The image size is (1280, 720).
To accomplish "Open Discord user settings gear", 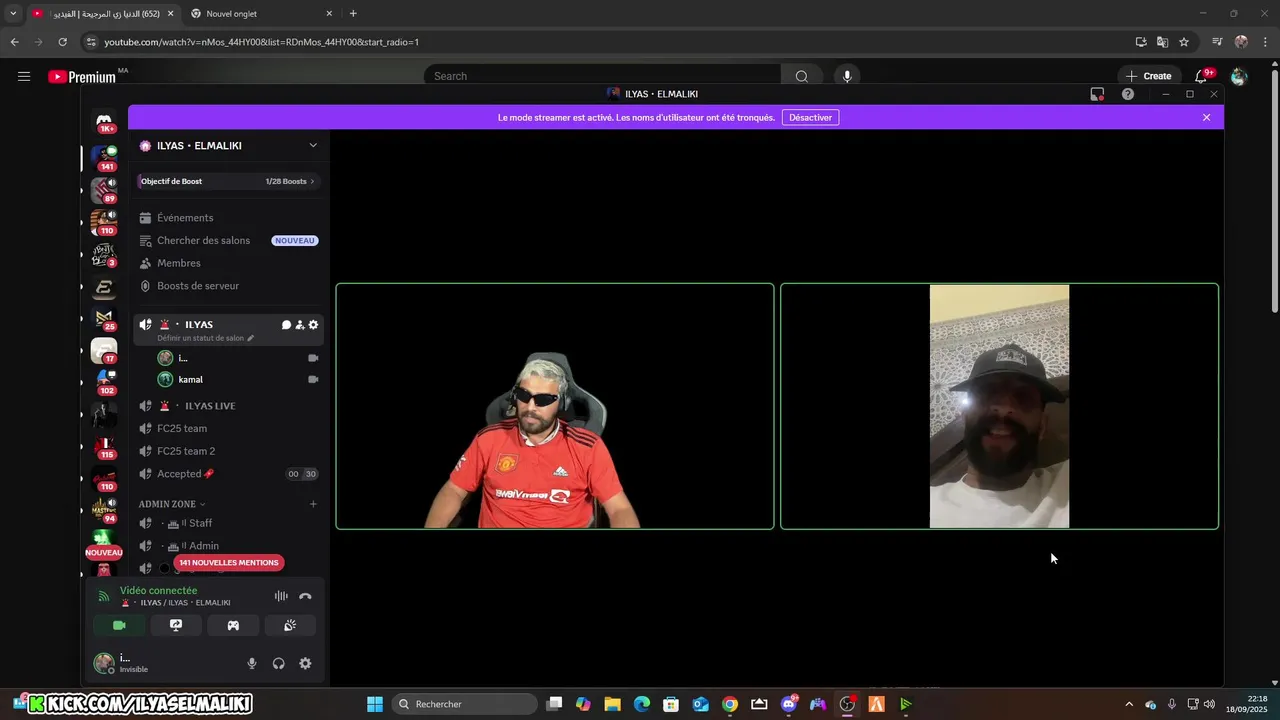I will [305, 663].
